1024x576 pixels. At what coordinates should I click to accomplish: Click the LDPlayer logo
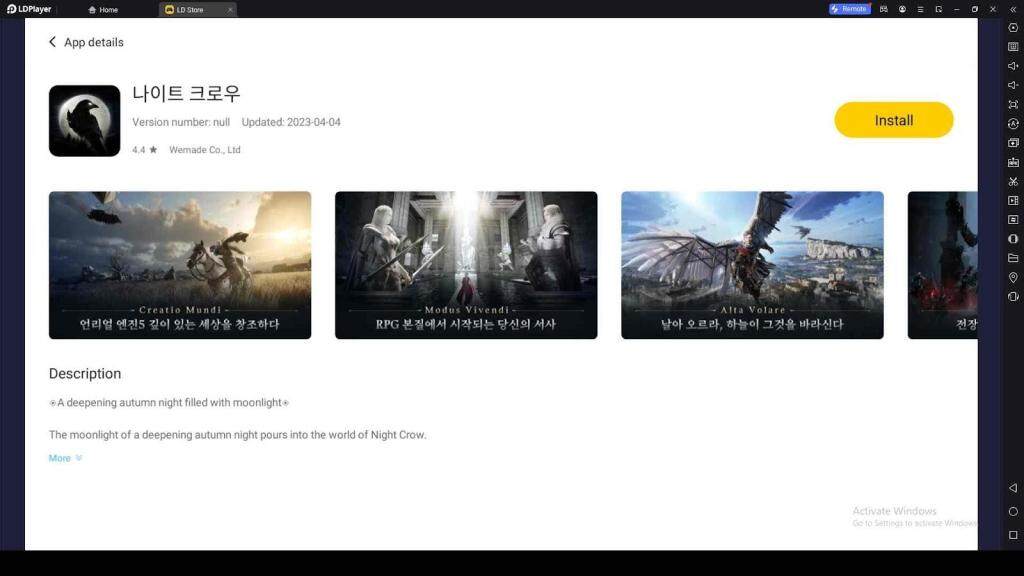coord(29,9)
